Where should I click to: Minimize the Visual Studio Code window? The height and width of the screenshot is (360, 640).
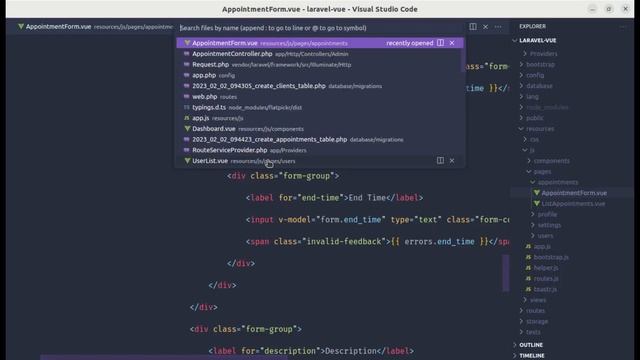coord(592,9)
